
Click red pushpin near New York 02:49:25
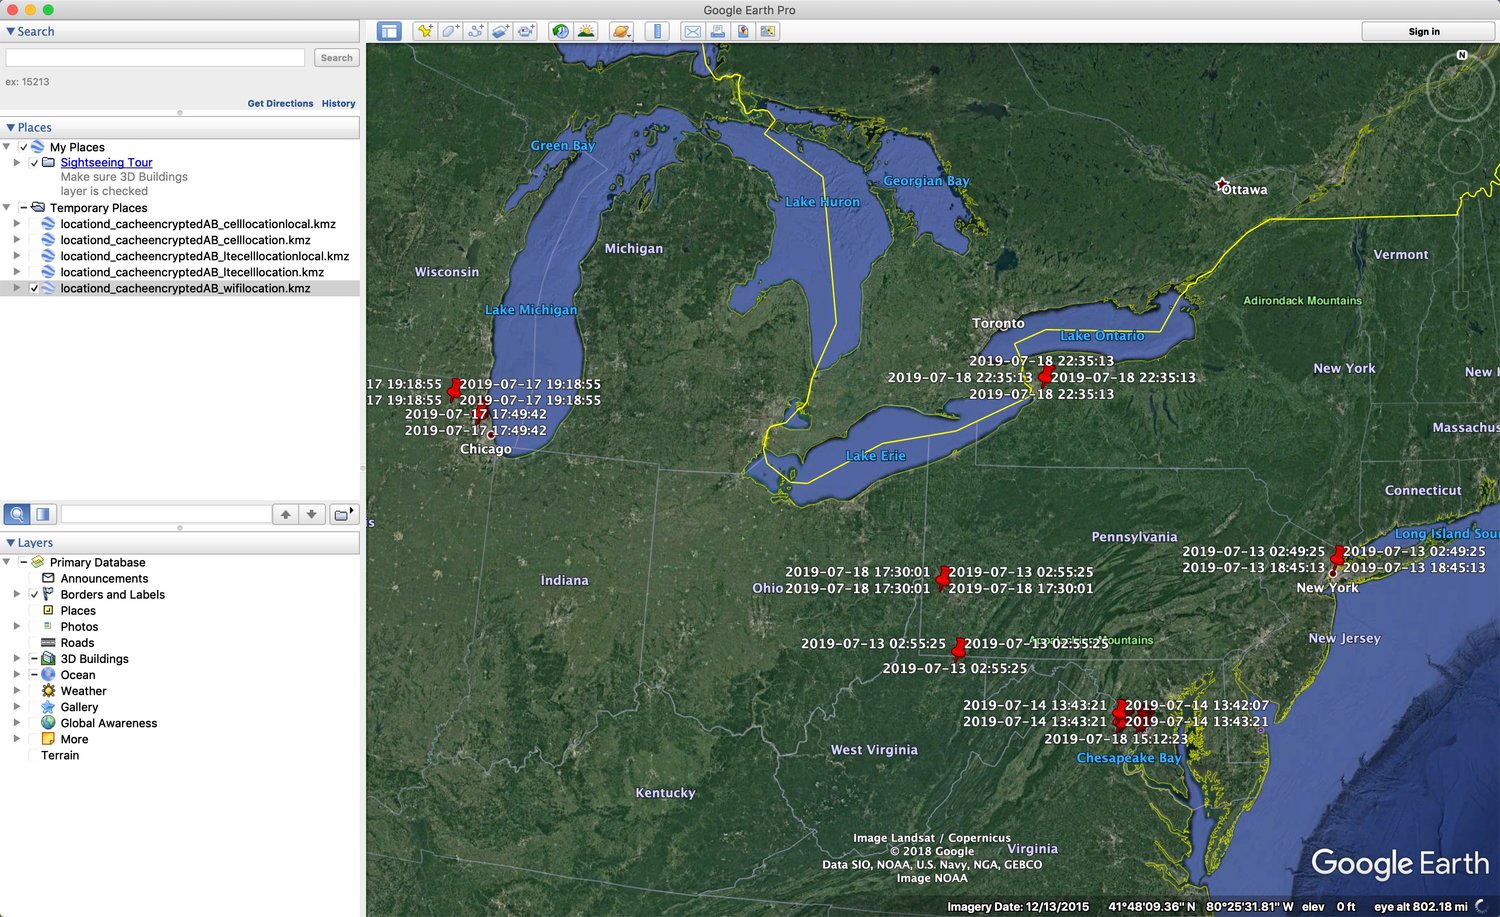tap(1337, 556)
